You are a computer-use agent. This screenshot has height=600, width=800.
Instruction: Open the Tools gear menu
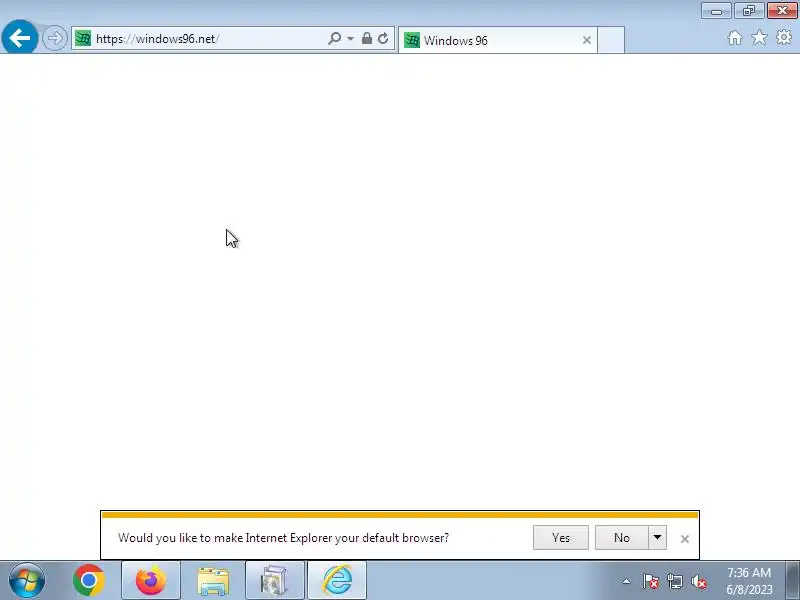pyautogui.click(x=784, y=37)
